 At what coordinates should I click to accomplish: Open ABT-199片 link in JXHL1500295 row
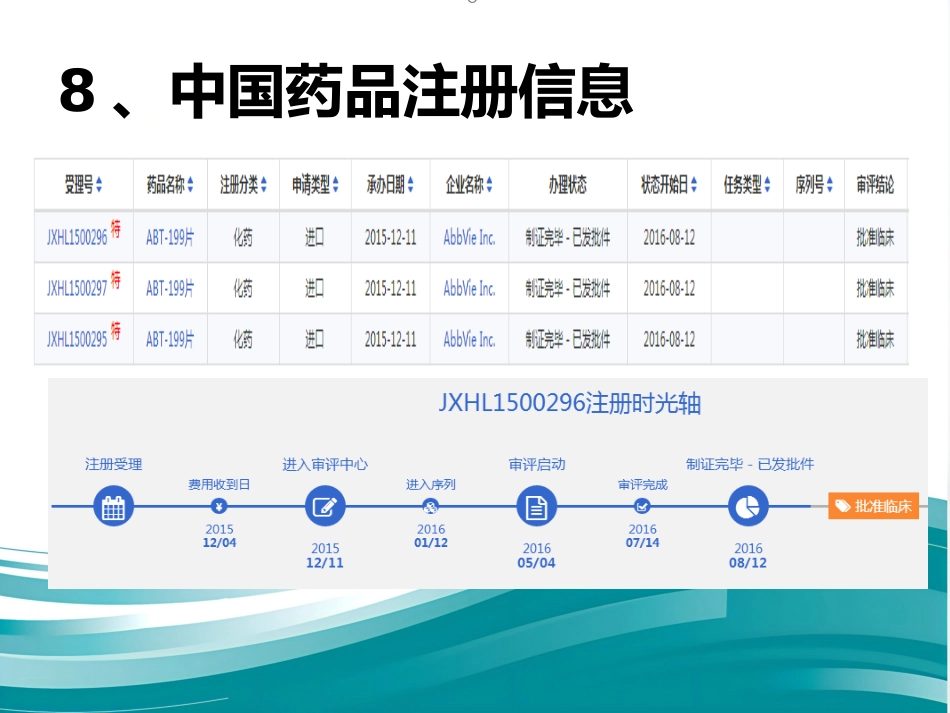(170, 339)
